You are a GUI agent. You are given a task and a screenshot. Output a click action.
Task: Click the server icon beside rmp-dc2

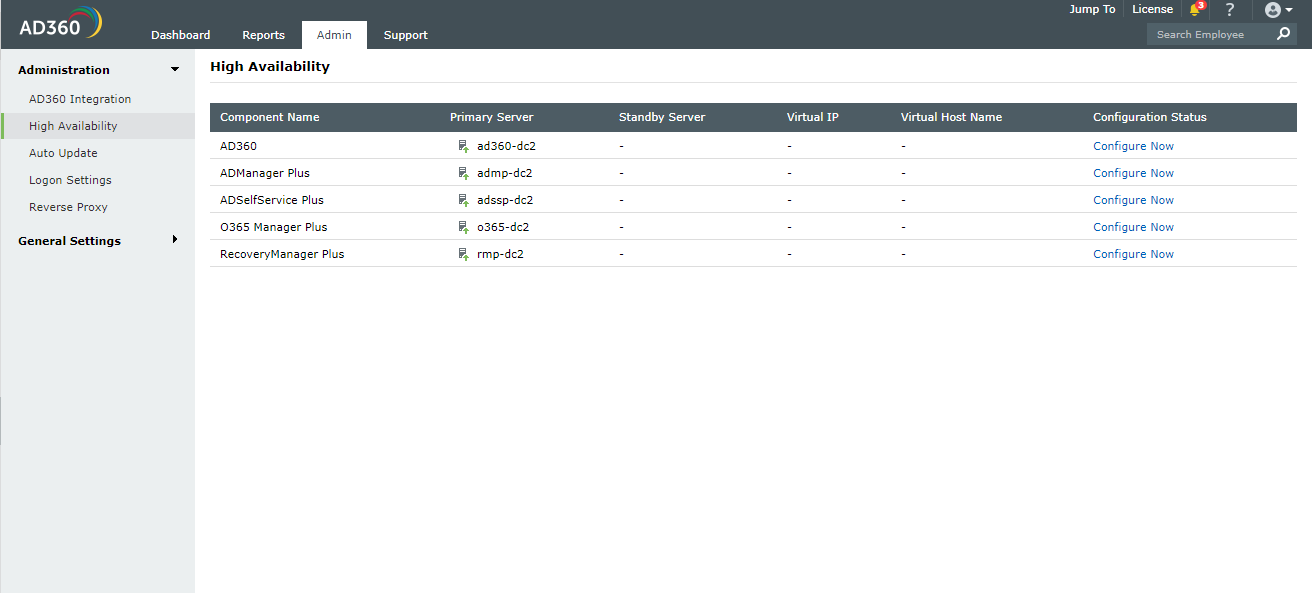click(461, 253)
